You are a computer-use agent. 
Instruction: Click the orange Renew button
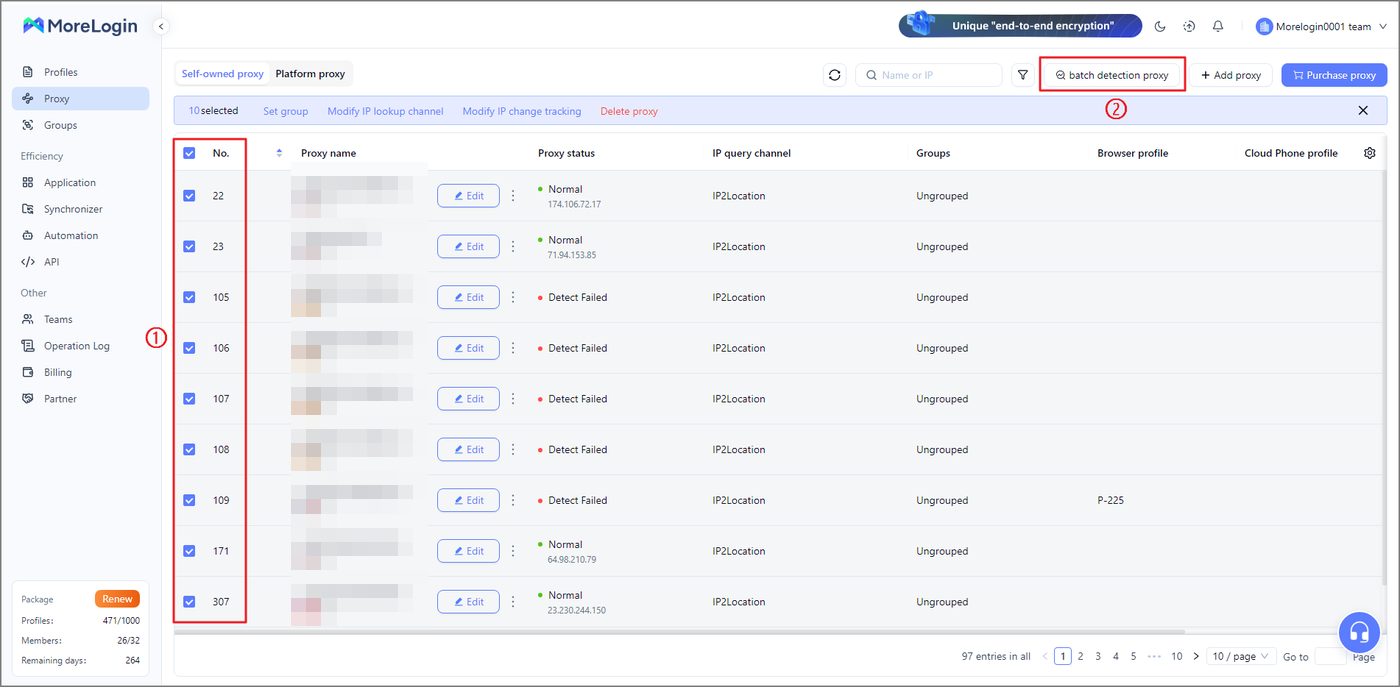click(x=117, y=599)
